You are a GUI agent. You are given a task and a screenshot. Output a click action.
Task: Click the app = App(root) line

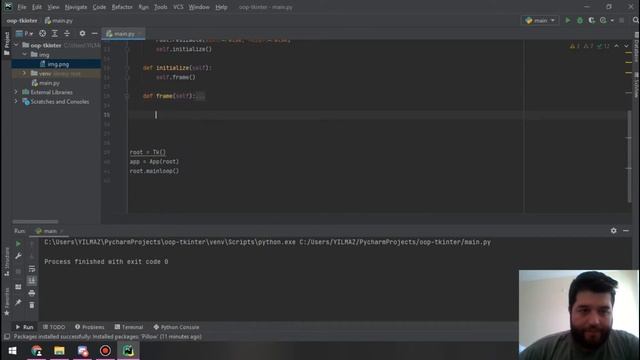154,162
